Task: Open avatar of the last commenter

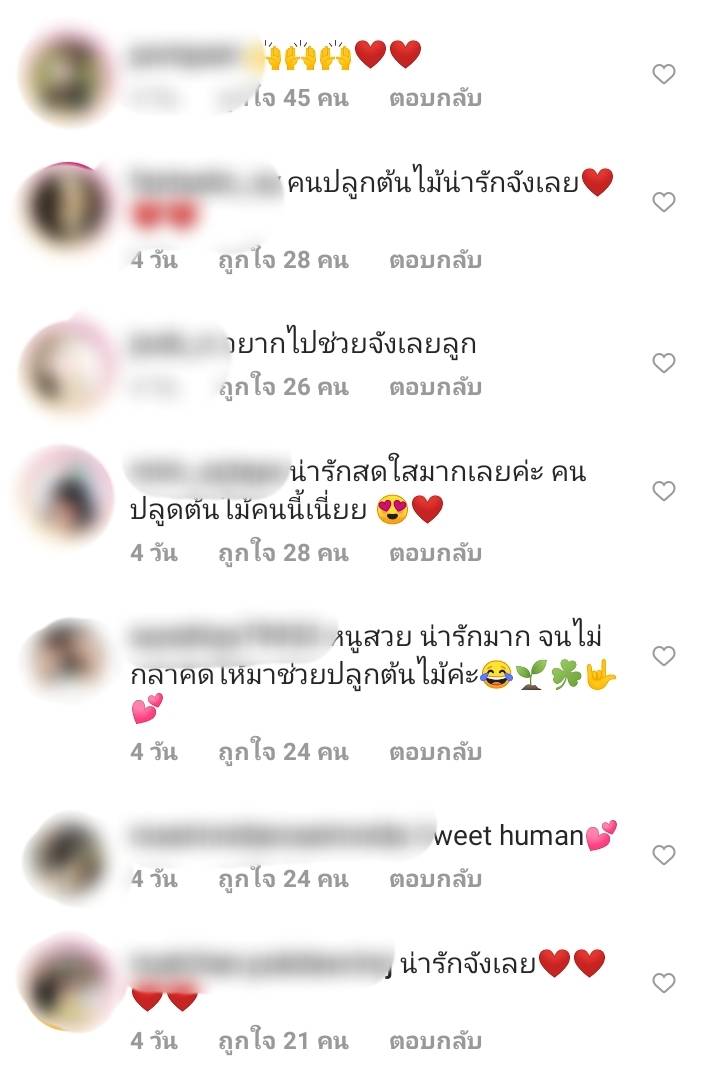Action: coord(66,984)
